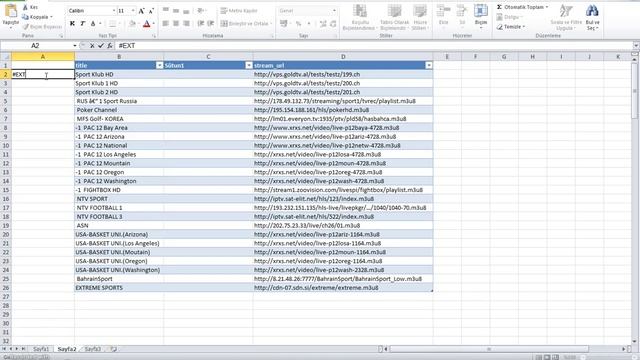Image resolution: width=640 pixels, height=360 pixels.
Task: Click the decrease decimal icon
Action: (x=333, y=24)
